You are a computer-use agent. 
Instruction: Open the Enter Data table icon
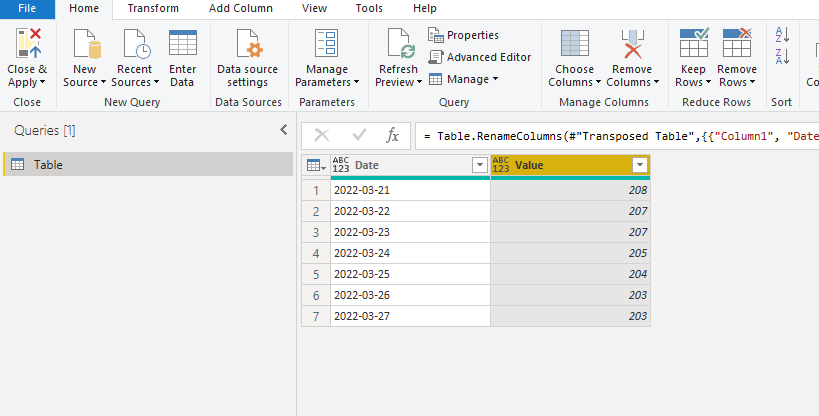183,43
